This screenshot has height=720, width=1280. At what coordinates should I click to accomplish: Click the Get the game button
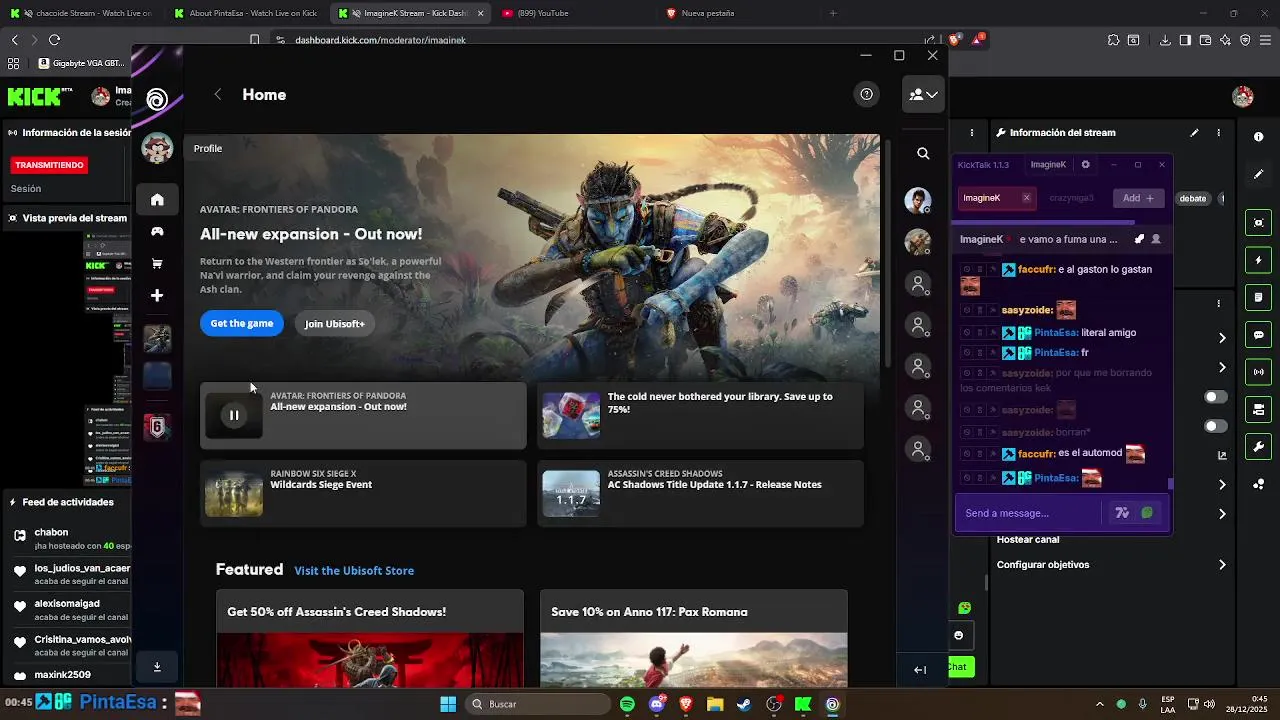point(242,323)
